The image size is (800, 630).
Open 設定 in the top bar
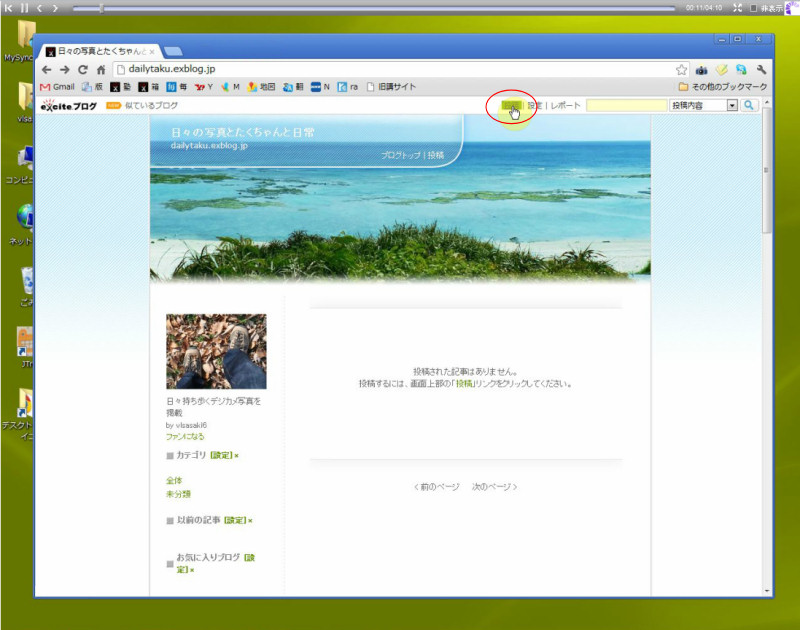[x=534, y=105]
